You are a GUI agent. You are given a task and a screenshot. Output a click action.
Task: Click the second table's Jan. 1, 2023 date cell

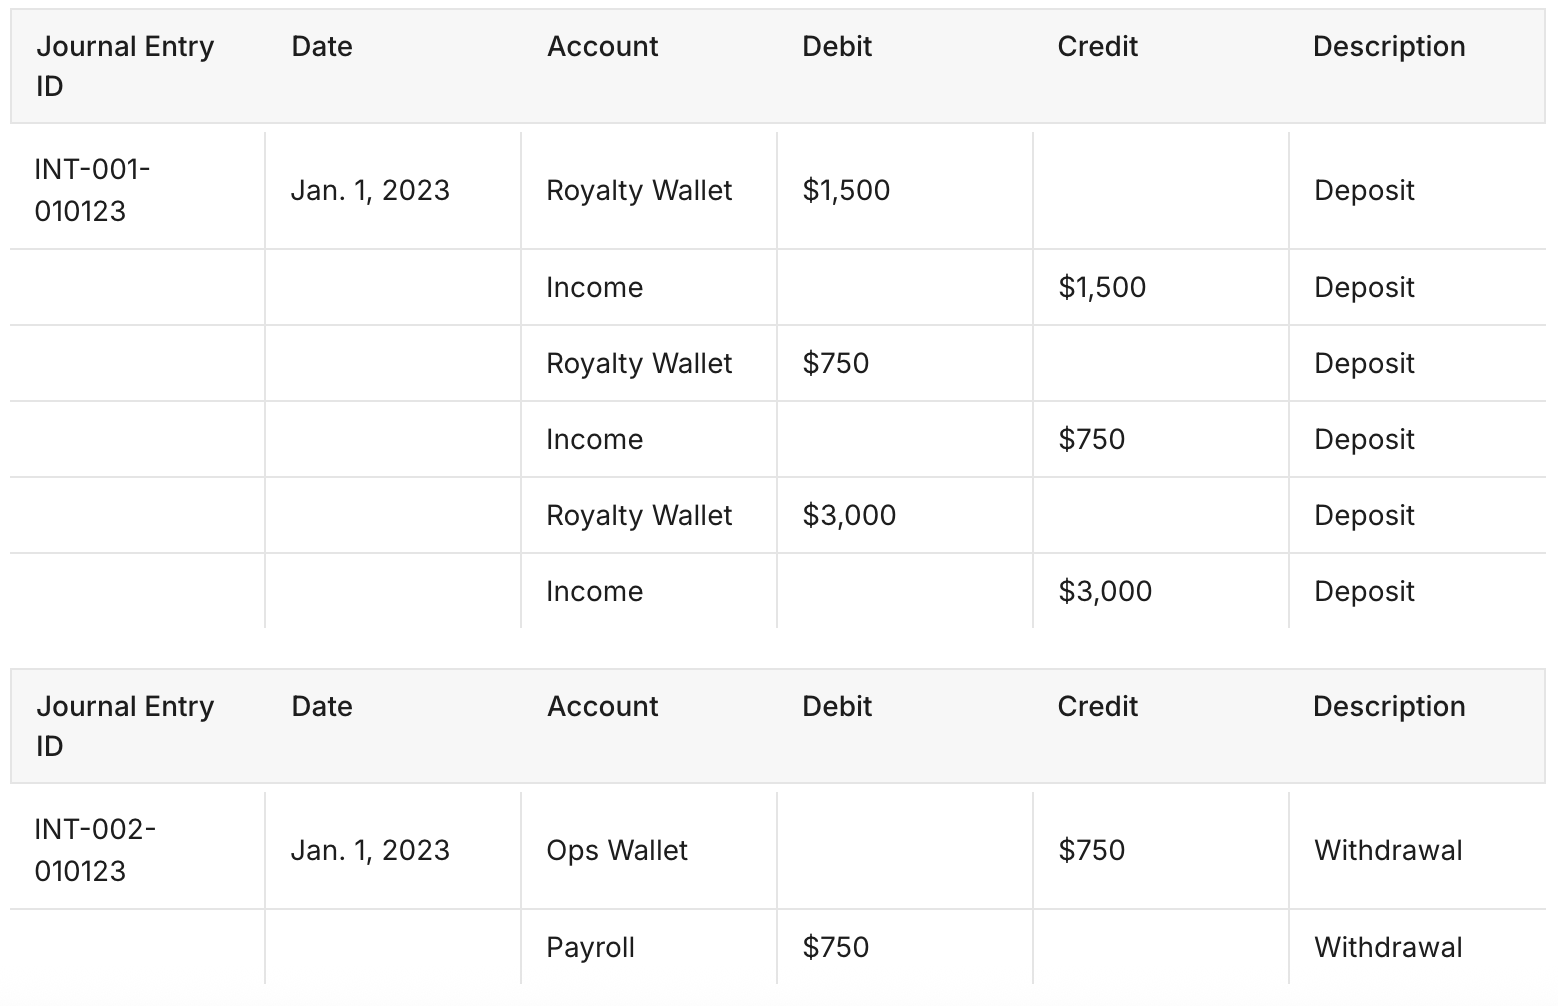pos(370,850)
